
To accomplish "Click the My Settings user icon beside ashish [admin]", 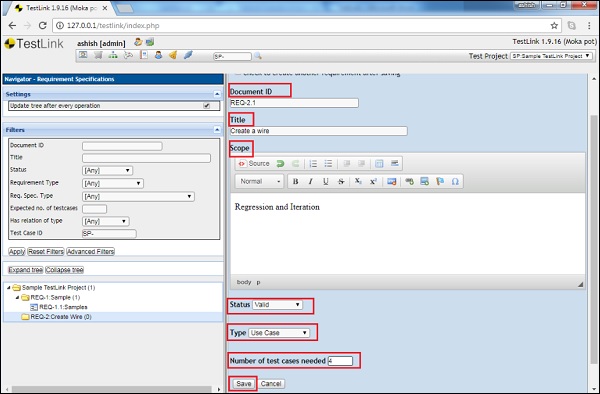I will tap(138, 42).
